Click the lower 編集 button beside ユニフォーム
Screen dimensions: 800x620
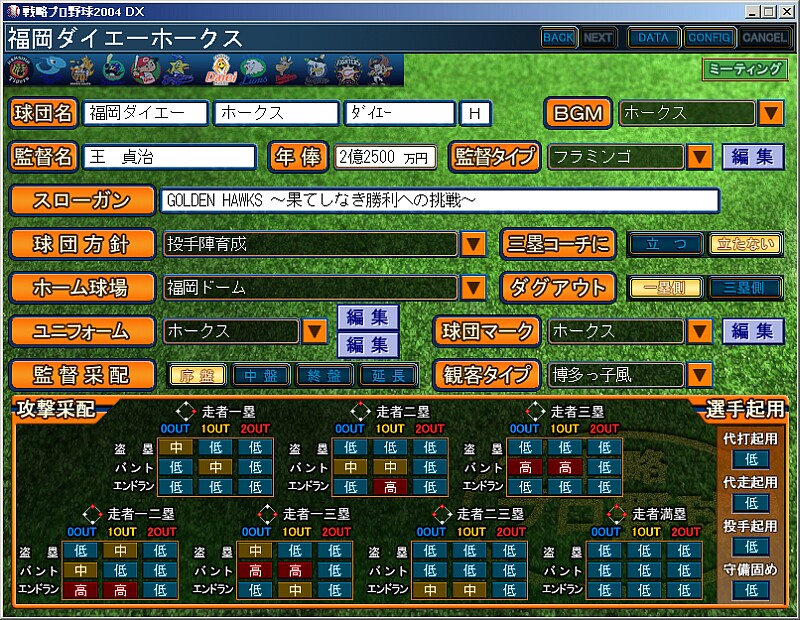(368, 345)
